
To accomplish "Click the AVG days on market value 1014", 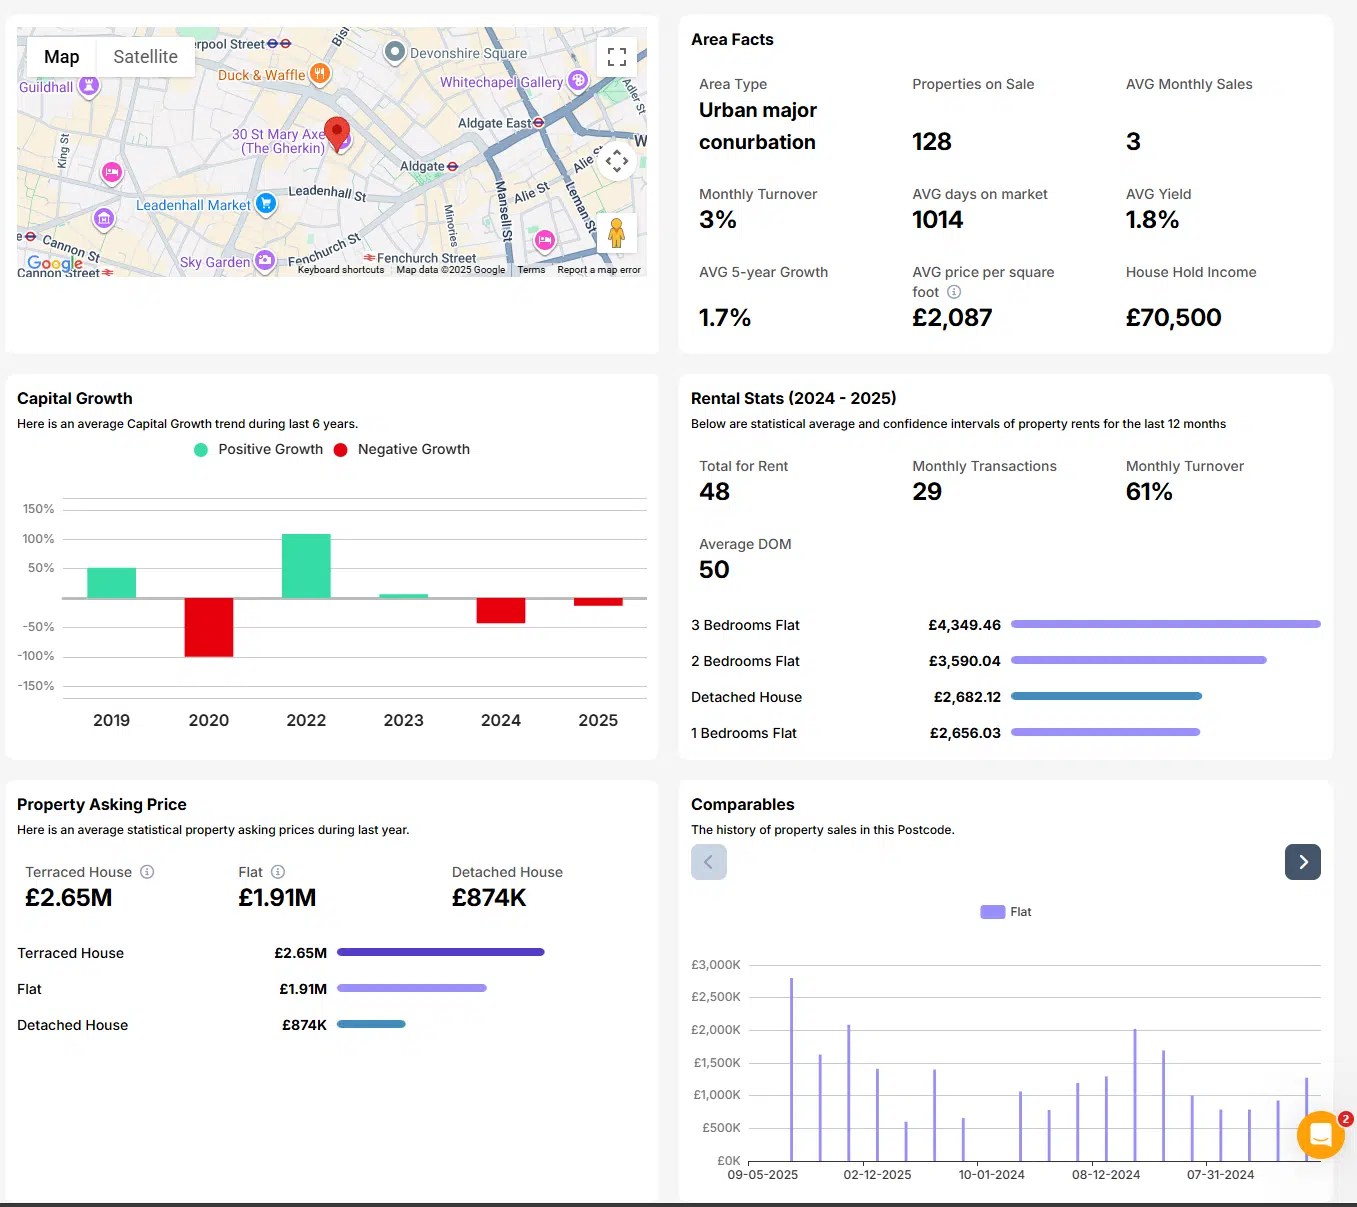I will 938,220.
